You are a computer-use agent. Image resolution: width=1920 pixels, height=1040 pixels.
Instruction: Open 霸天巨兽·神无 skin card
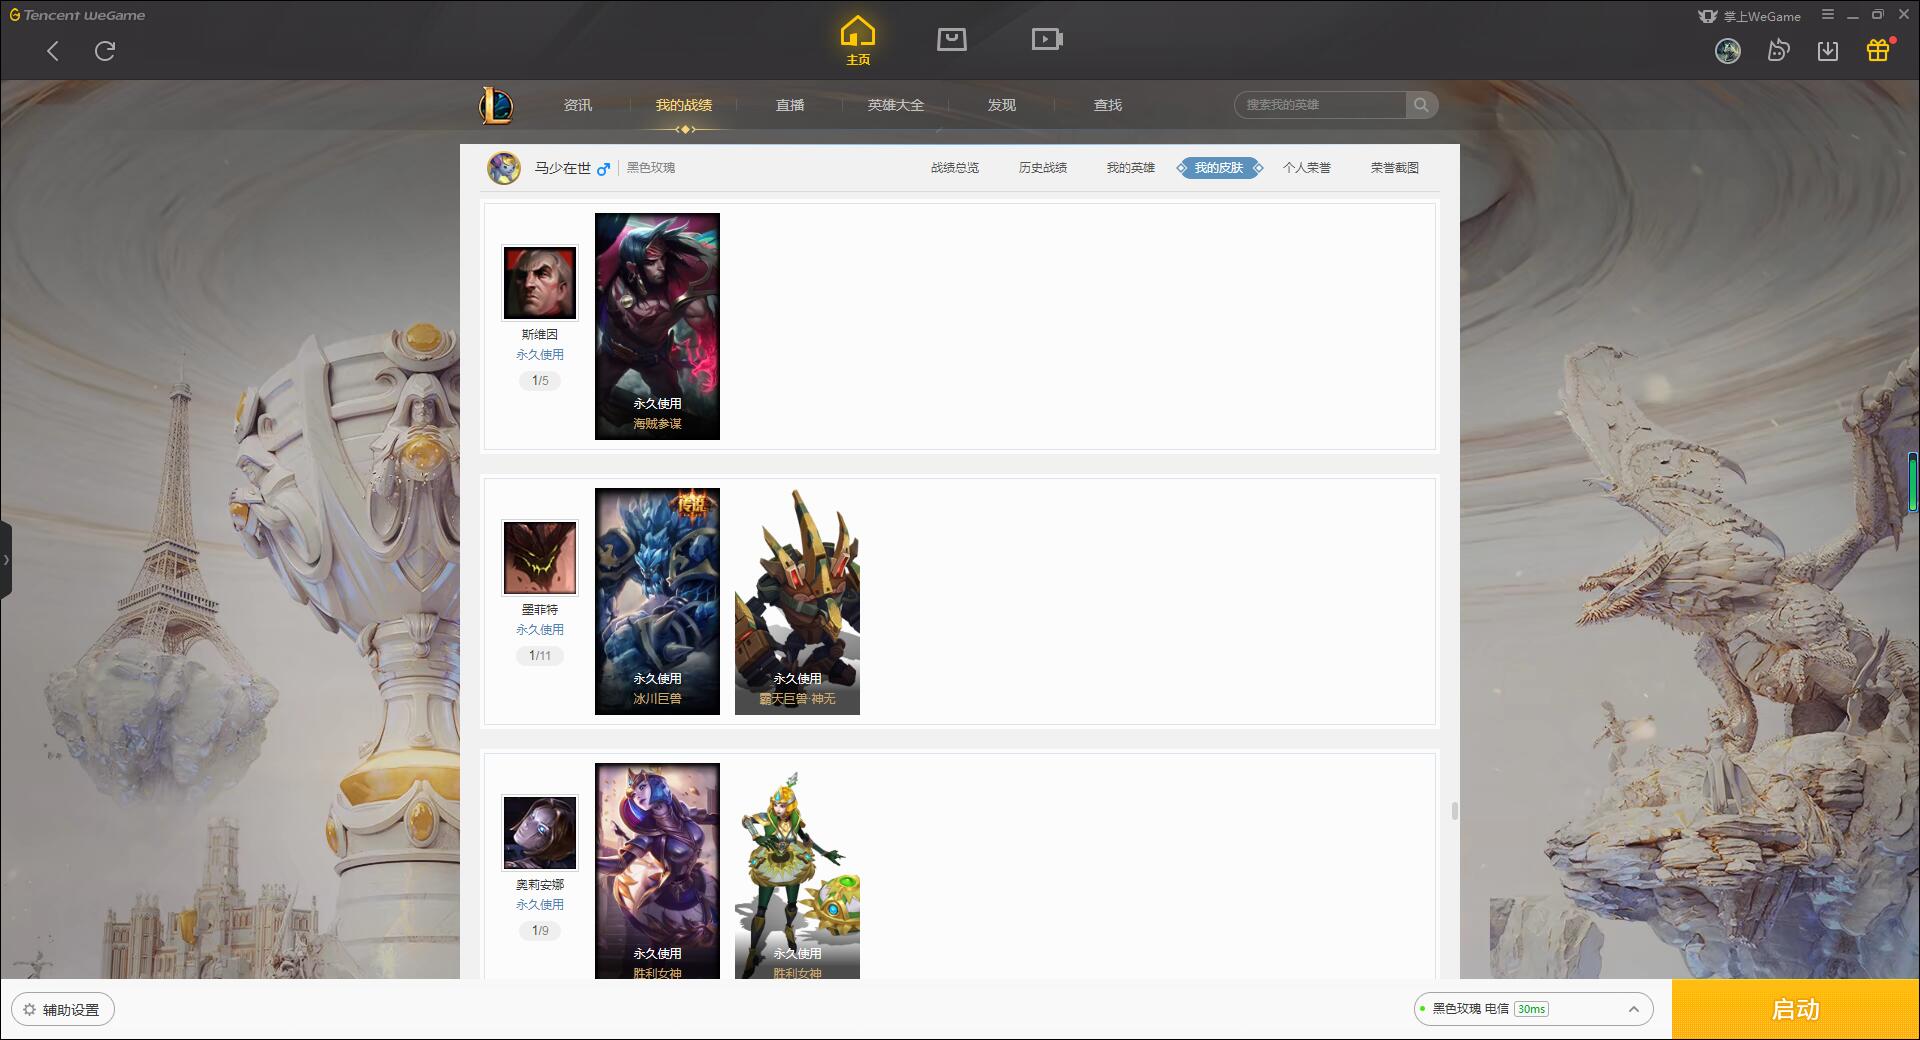pos(797,601)
